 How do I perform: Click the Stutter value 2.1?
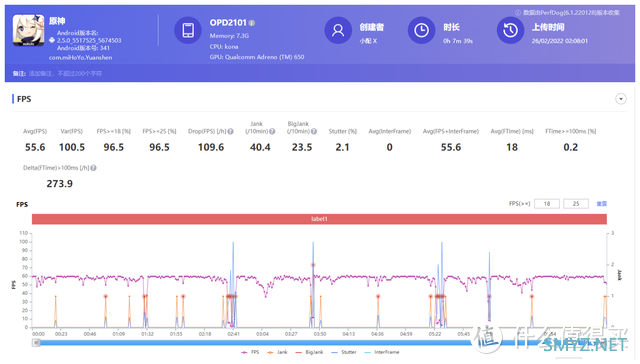point(342,147)
